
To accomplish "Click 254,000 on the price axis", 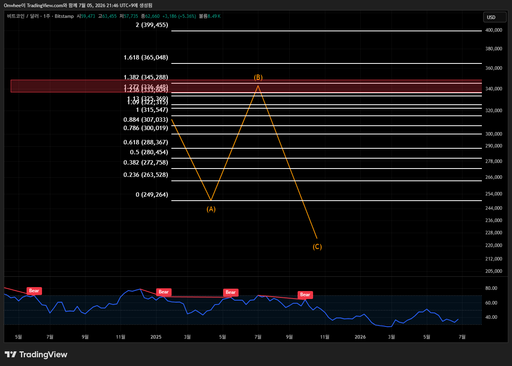I will (494, 194).
